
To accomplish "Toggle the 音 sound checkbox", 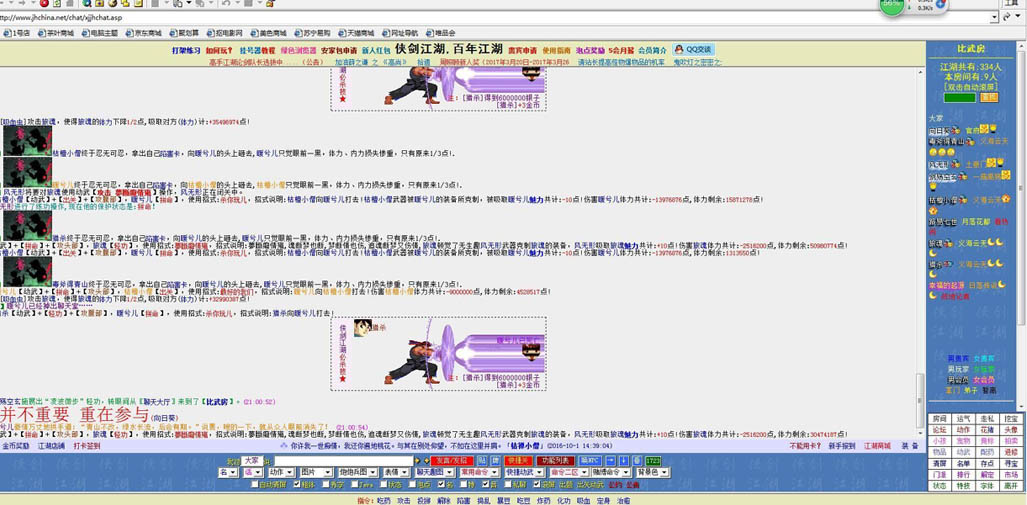I will [485, 485].
